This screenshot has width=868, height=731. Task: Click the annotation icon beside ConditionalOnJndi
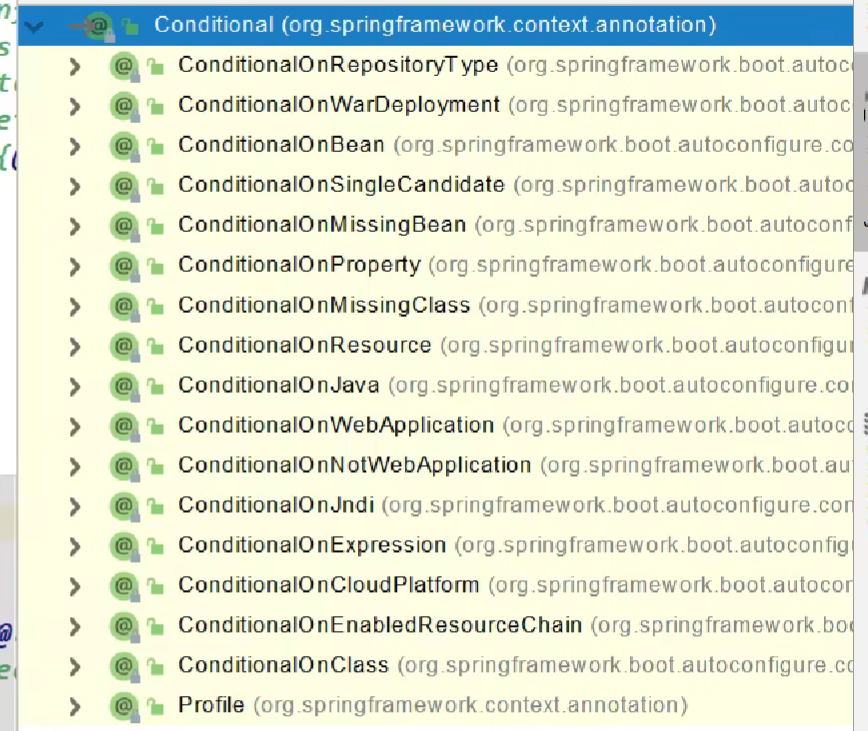pos(123,506)
